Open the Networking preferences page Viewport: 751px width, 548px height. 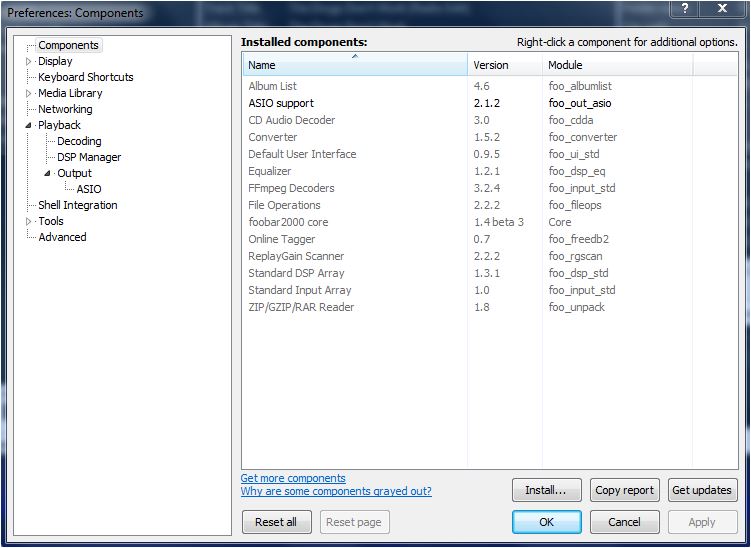click(x=65, y=109)
